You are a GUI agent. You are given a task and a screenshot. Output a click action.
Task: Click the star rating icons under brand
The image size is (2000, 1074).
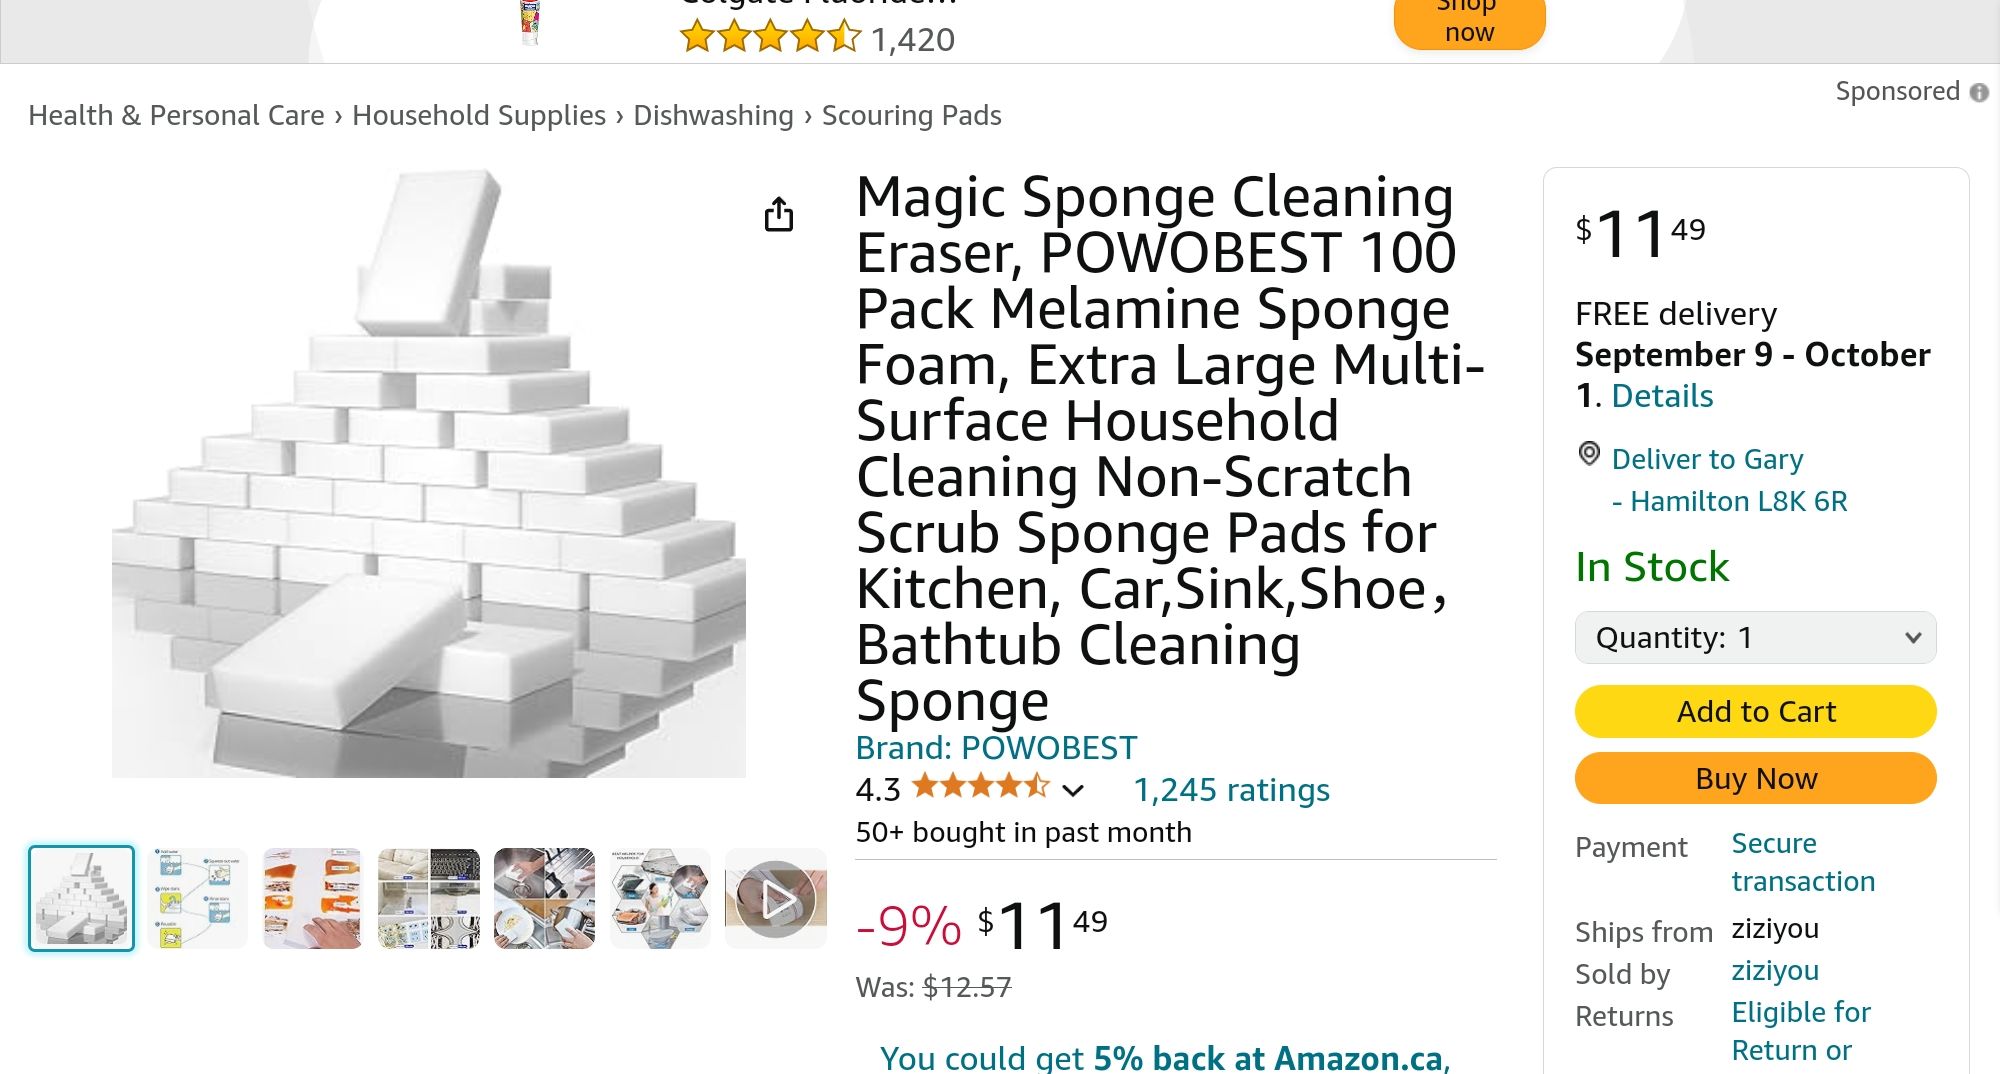point(980,787)
